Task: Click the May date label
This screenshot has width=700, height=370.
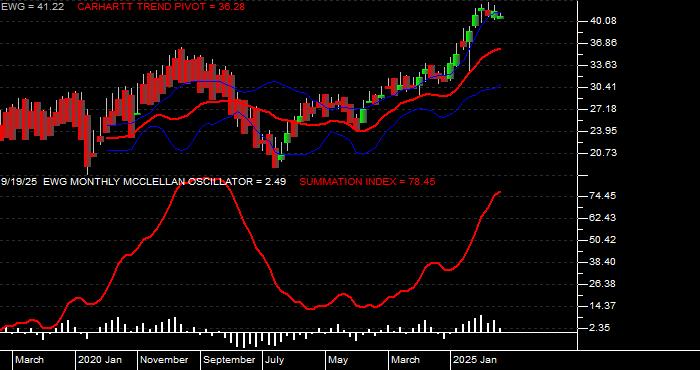Action: [339, 360]
